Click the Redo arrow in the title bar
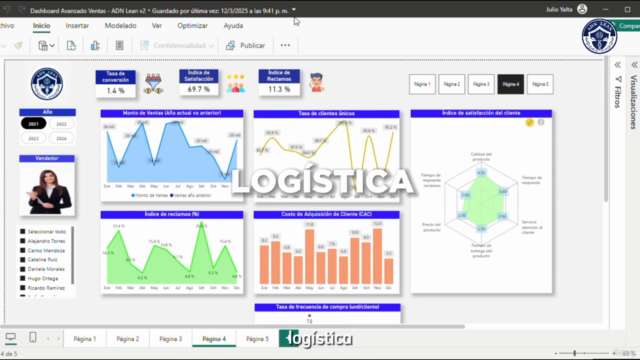Screen dimensions: 640x360 coord(21,10)
